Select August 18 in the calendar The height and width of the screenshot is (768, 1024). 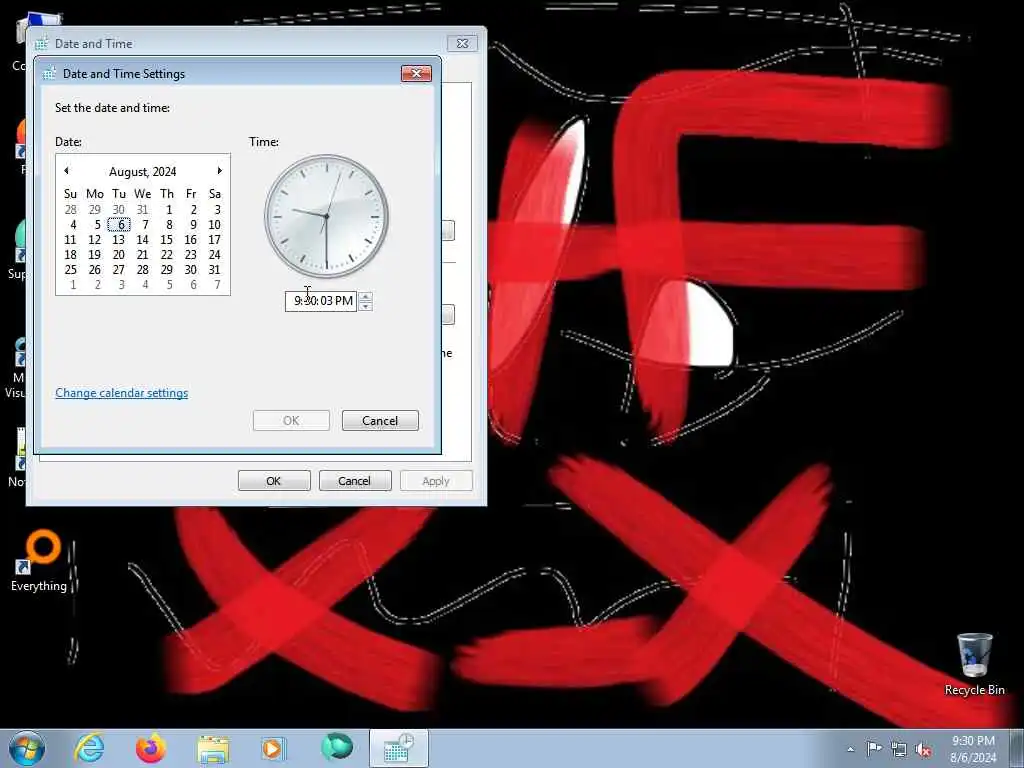tap(71, 255)
